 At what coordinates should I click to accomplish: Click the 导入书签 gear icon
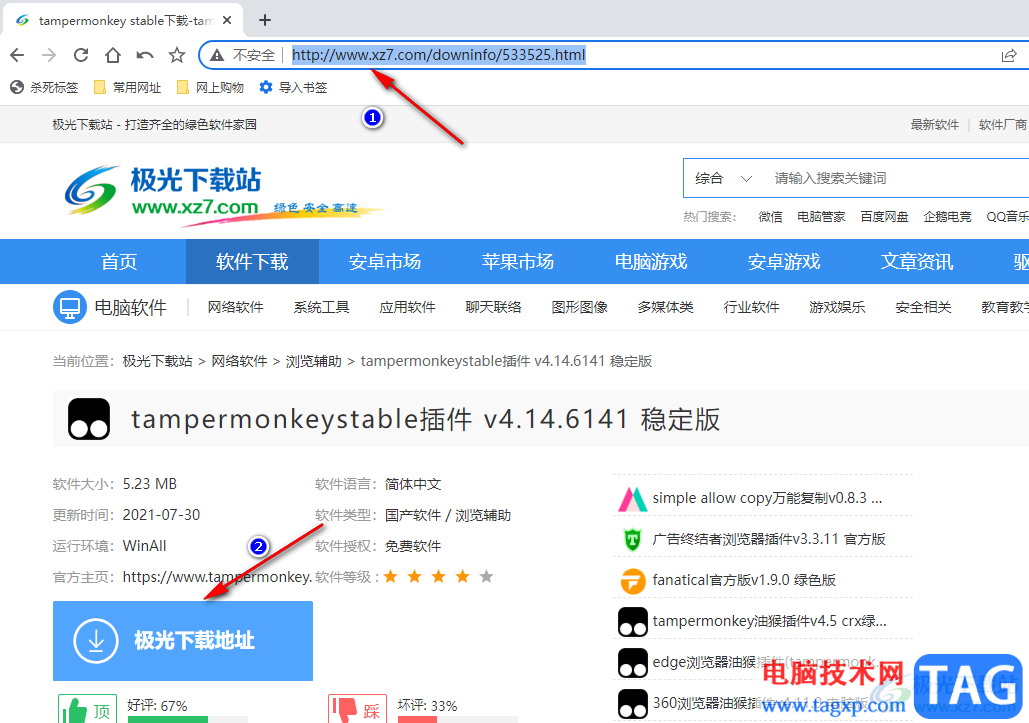266,87
